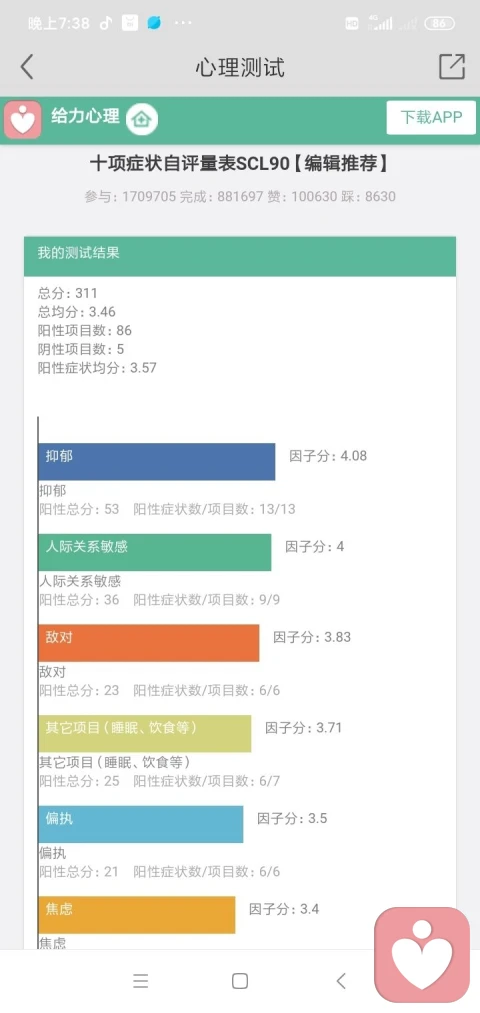Tap the 给力心理 heart logo

tap(23, 120)
